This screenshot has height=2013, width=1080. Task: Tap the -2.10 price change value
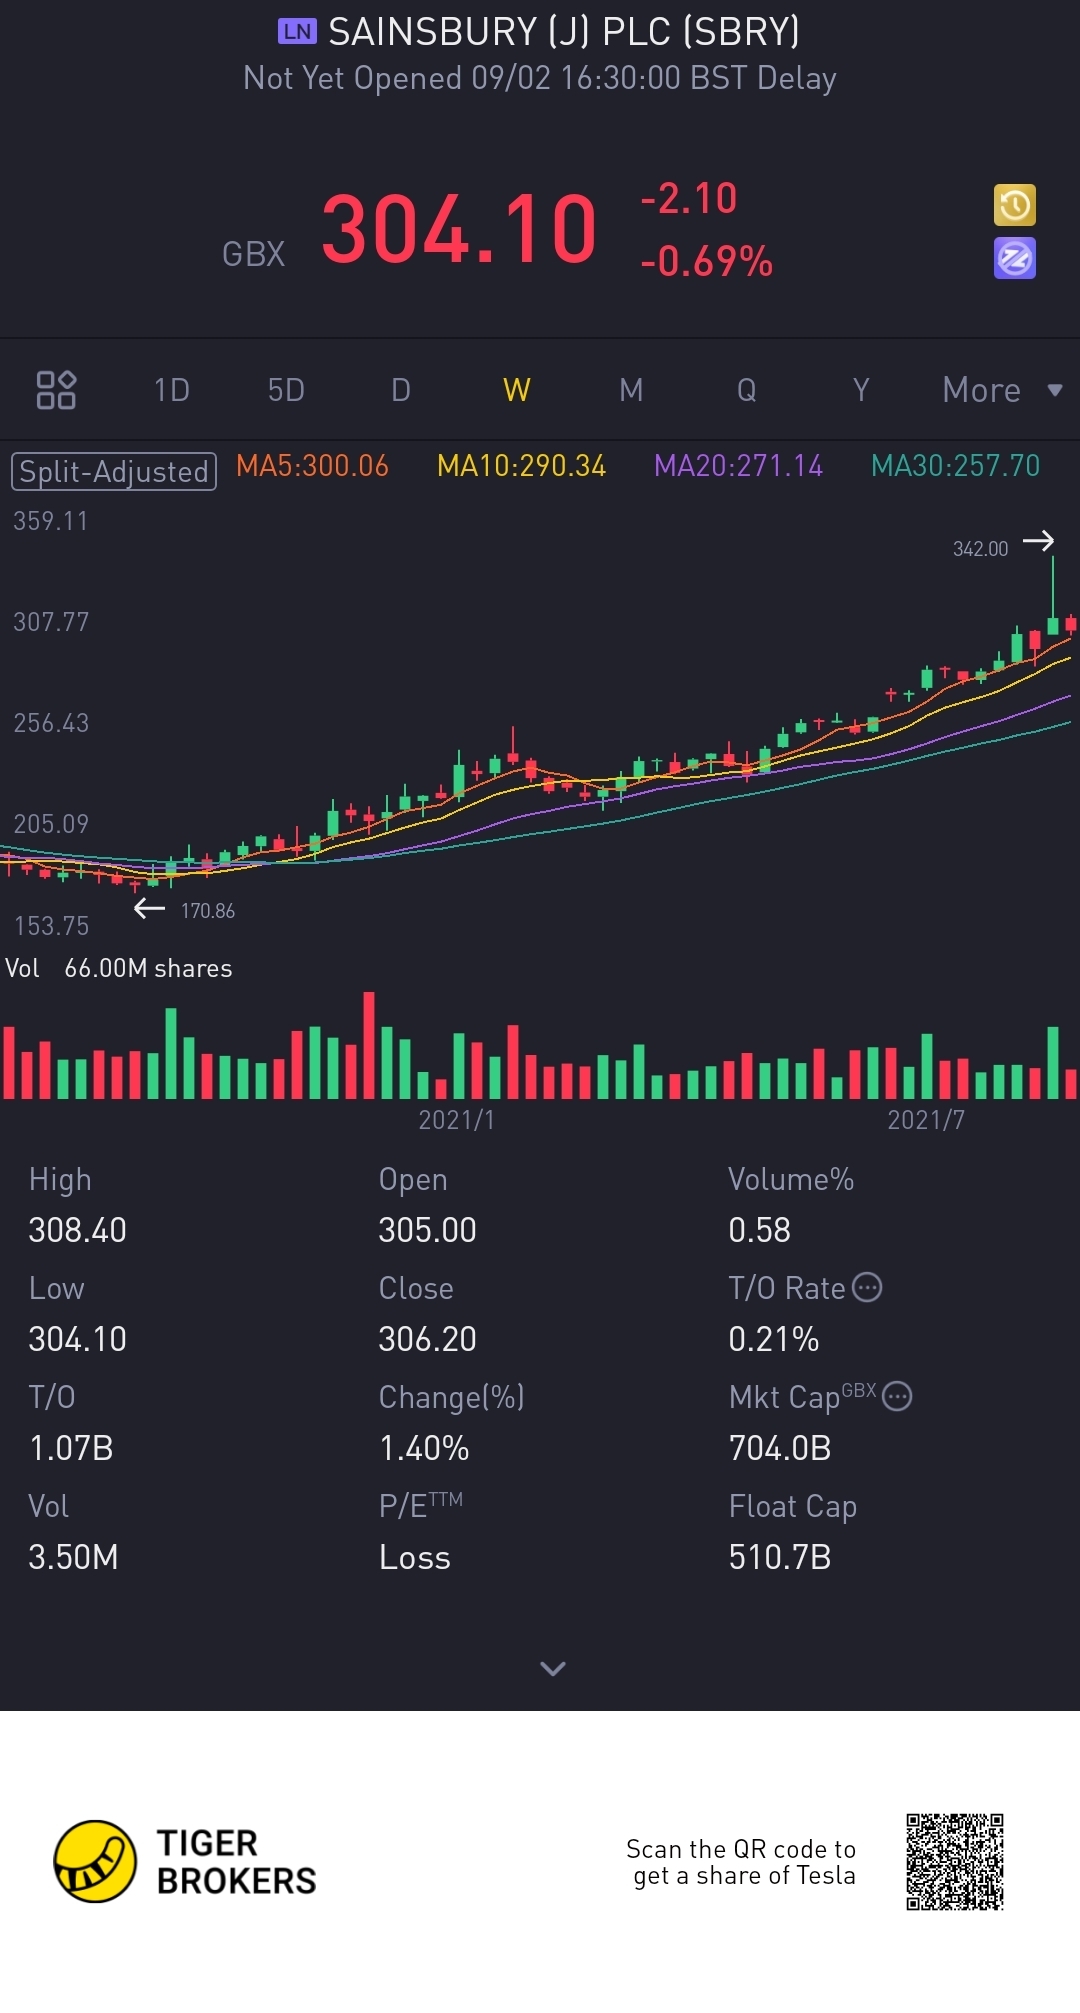689,198
